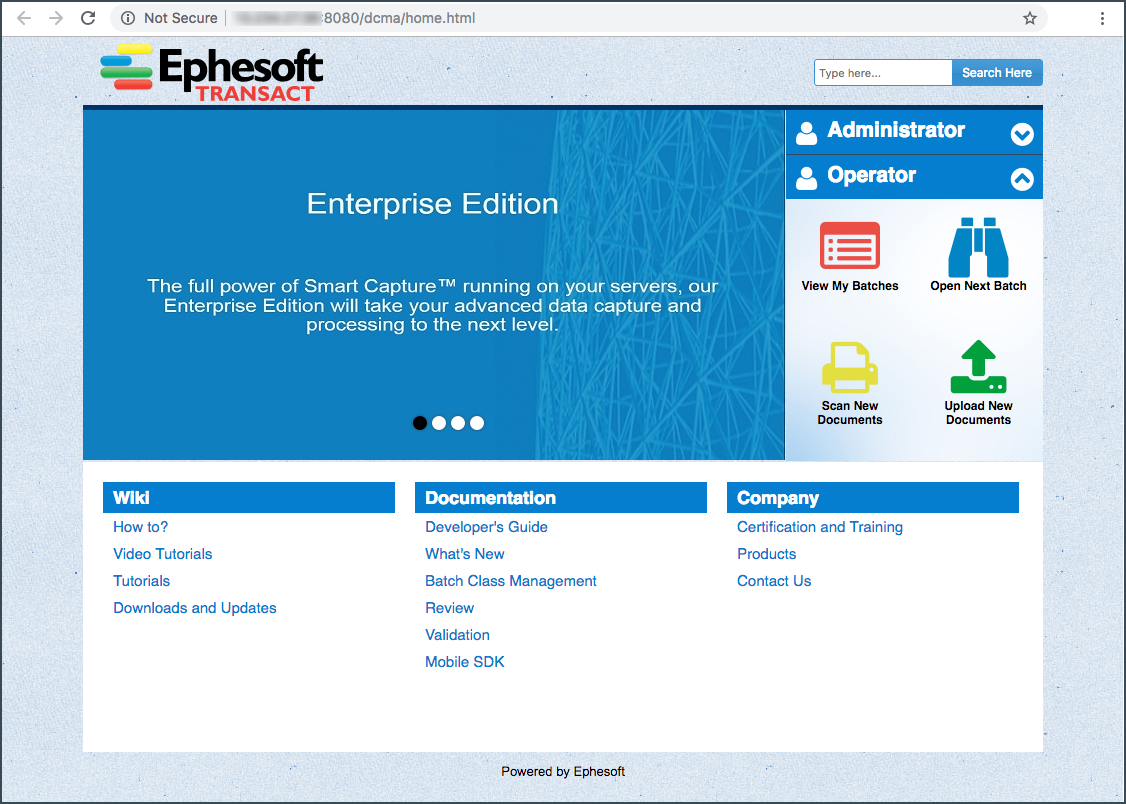The height and width of the screenshot is (804, 1126).
Task: Open the Products link
Action: tap(767, 554)
